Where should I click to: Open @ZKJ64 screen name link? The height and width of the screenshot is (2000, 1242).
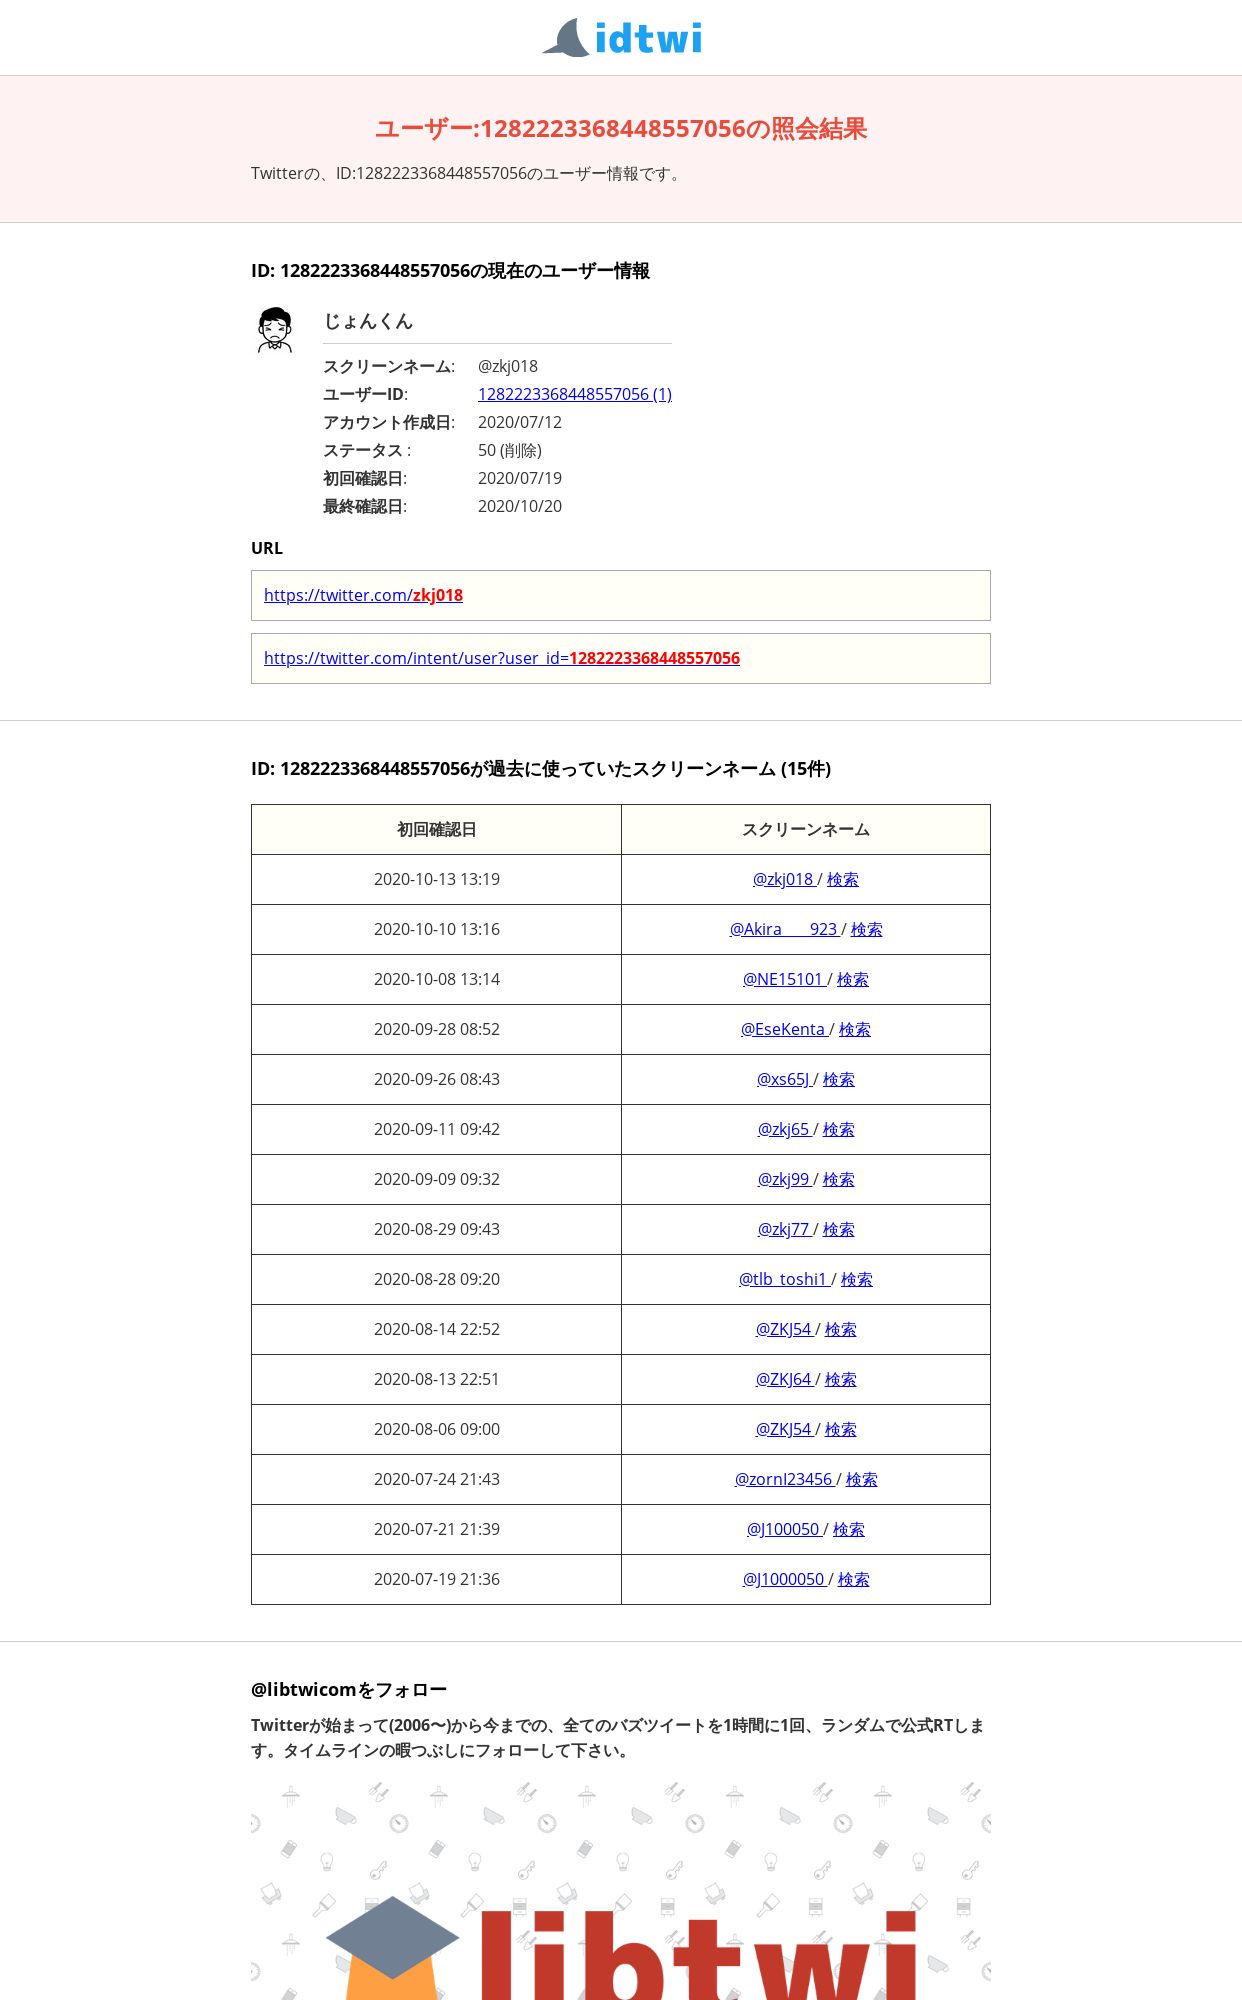tap(785, 1379)
